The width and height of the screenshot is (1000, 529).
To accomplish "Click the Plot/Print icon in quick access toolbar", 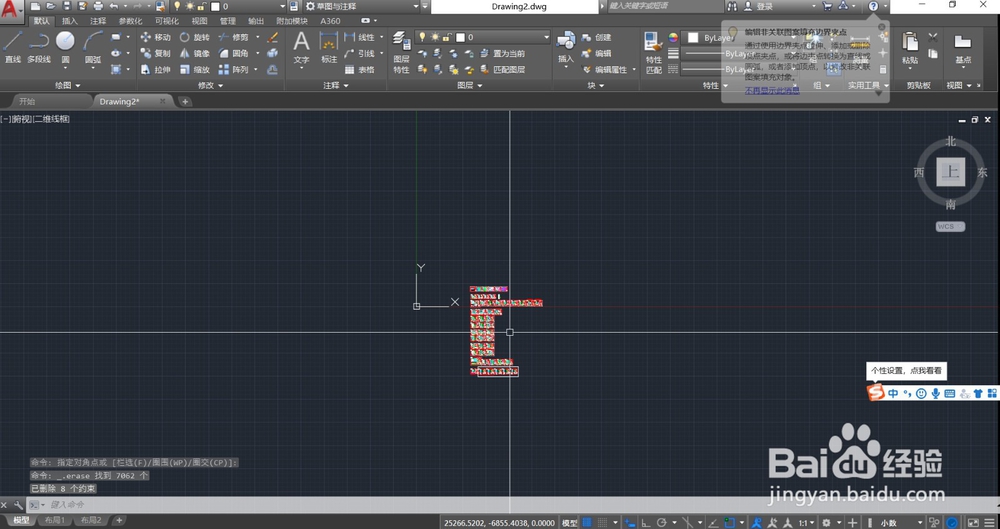I will point(98,6).
